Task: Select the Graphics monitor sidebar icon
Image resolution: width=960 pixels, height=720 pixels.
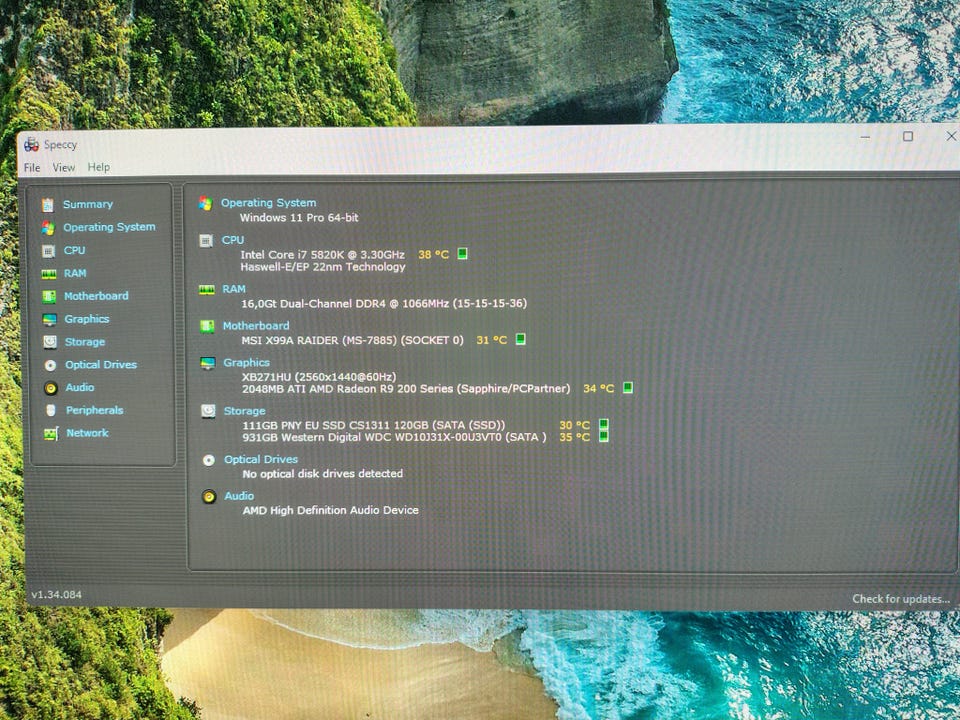Action: click(x=50, y=320)
